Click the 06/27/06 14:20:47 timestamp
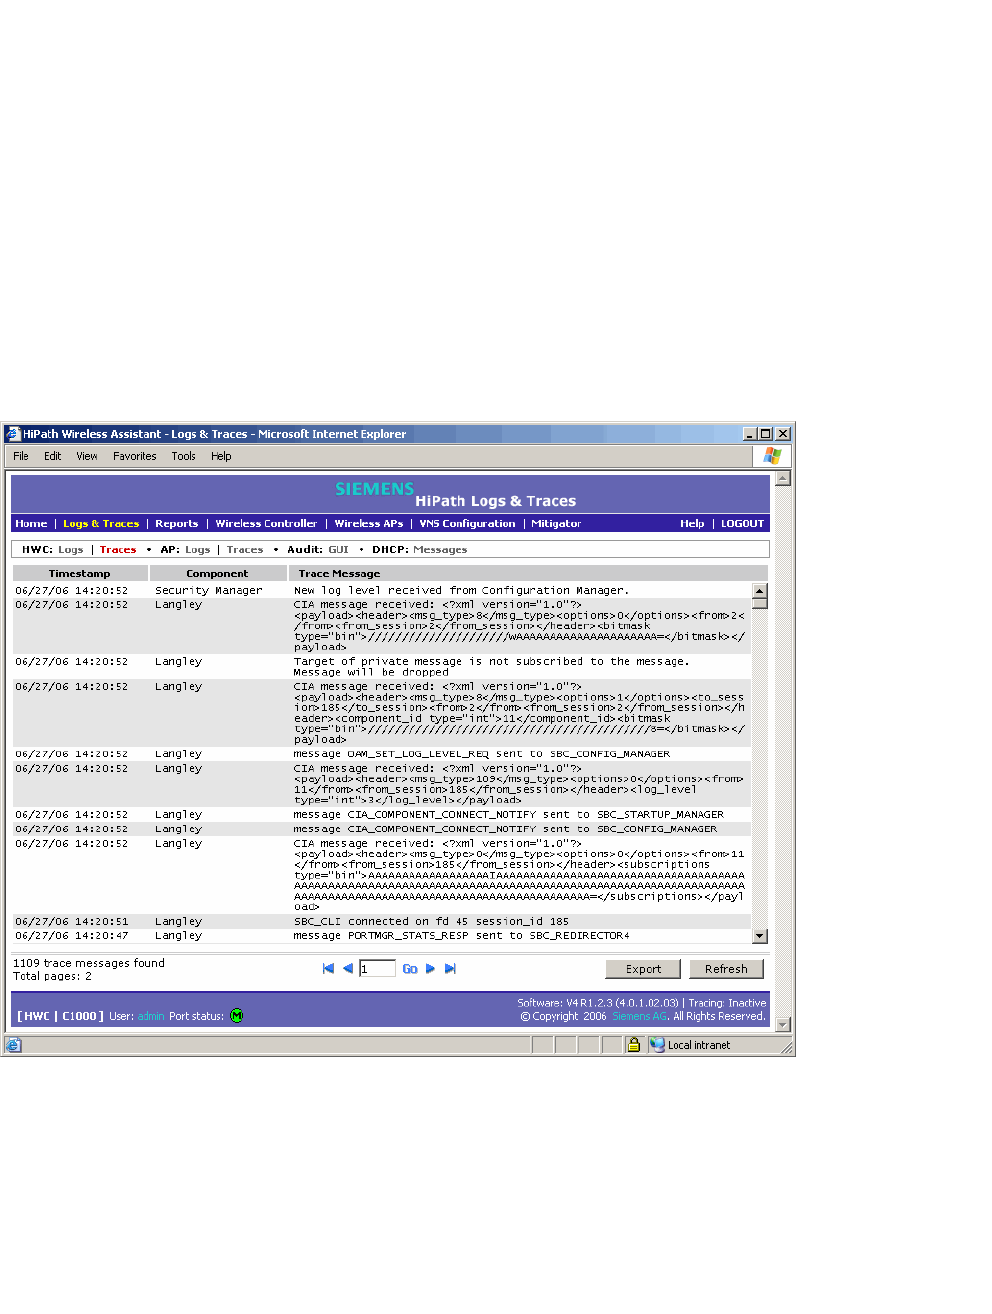The width and height of the screenshot is (992, 1314). [x=72, y=936]
